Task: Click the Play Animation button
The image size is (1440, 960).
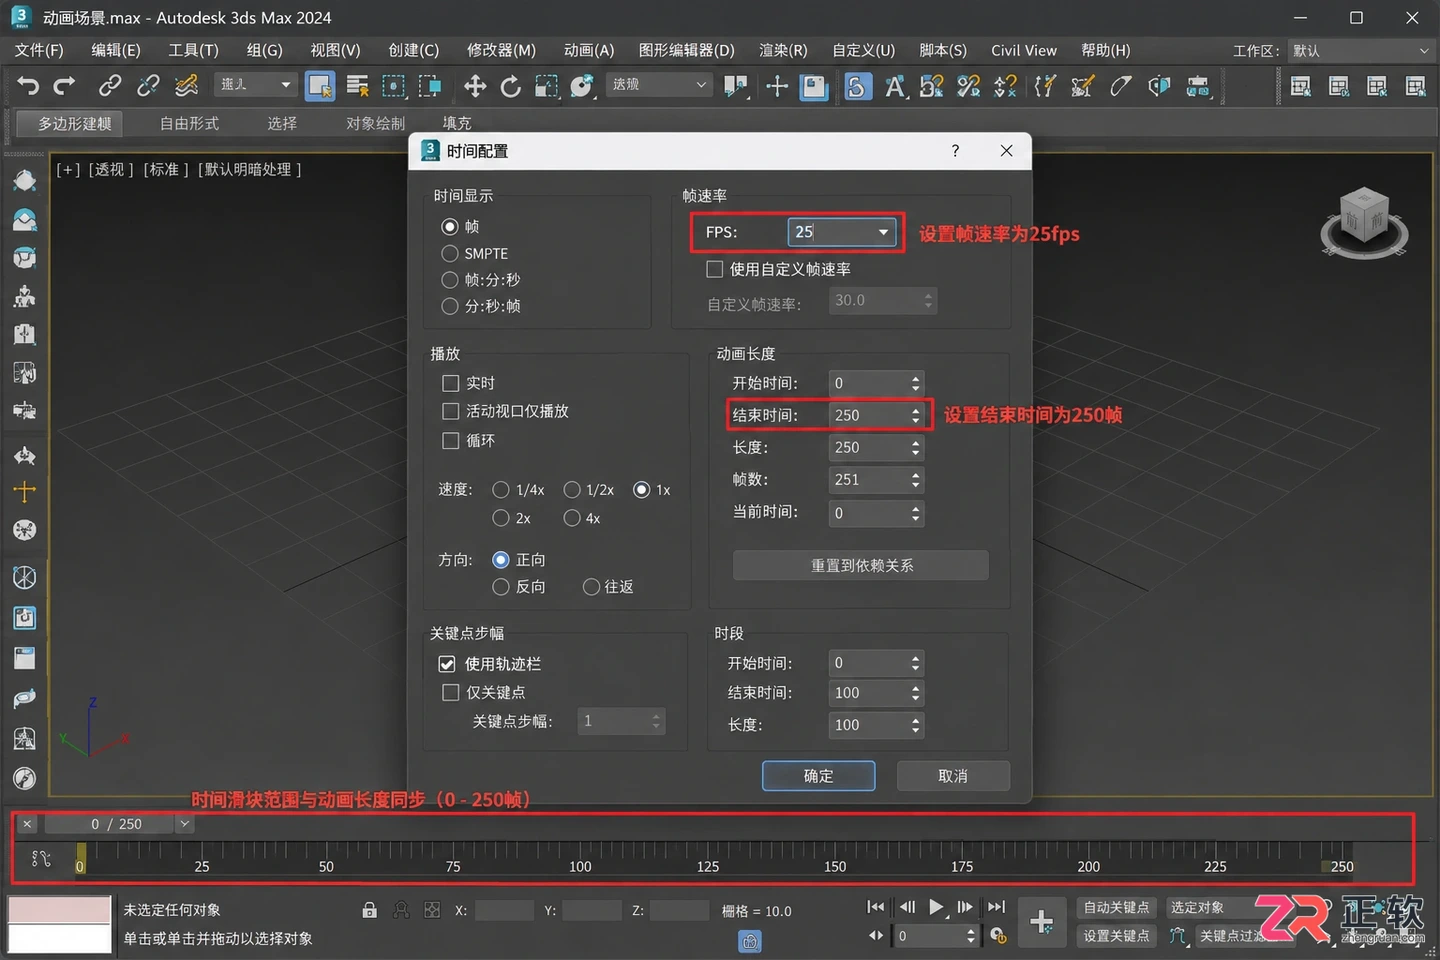Action: (x=935, y=907)
